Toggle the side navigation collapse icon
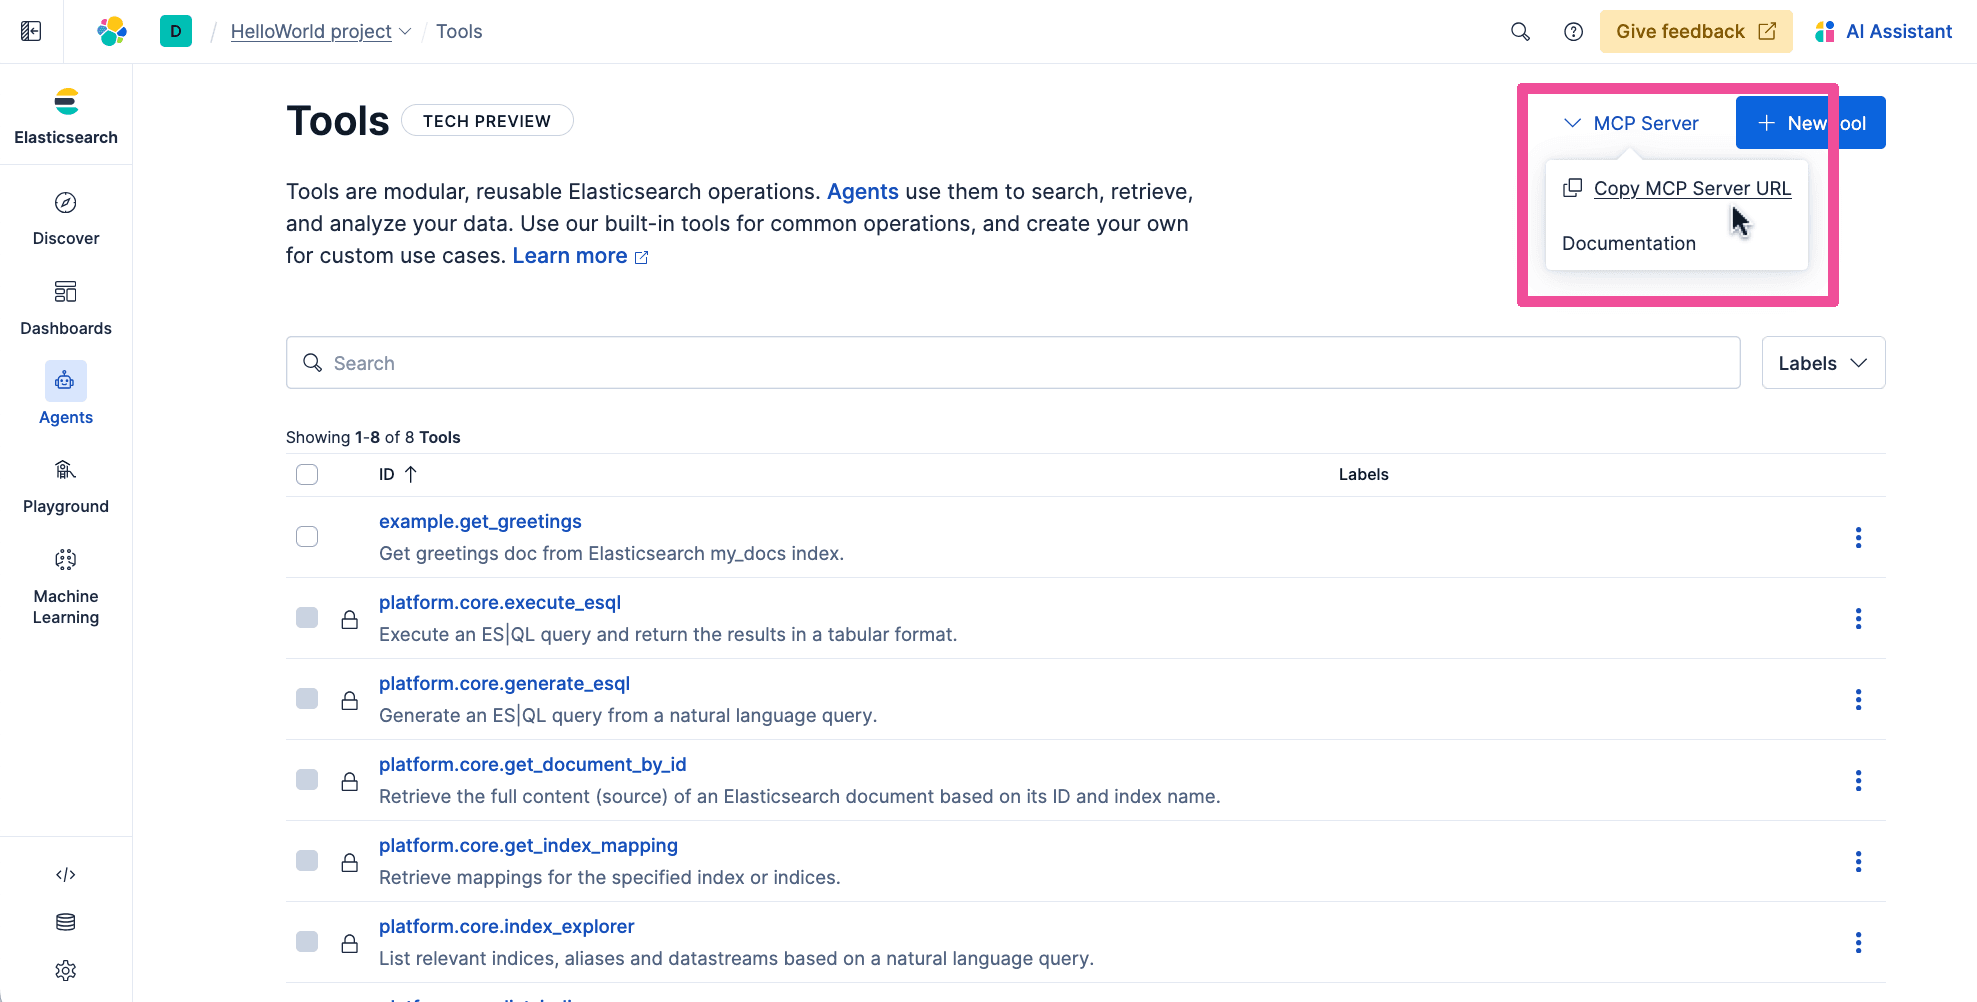 point(31,32)
